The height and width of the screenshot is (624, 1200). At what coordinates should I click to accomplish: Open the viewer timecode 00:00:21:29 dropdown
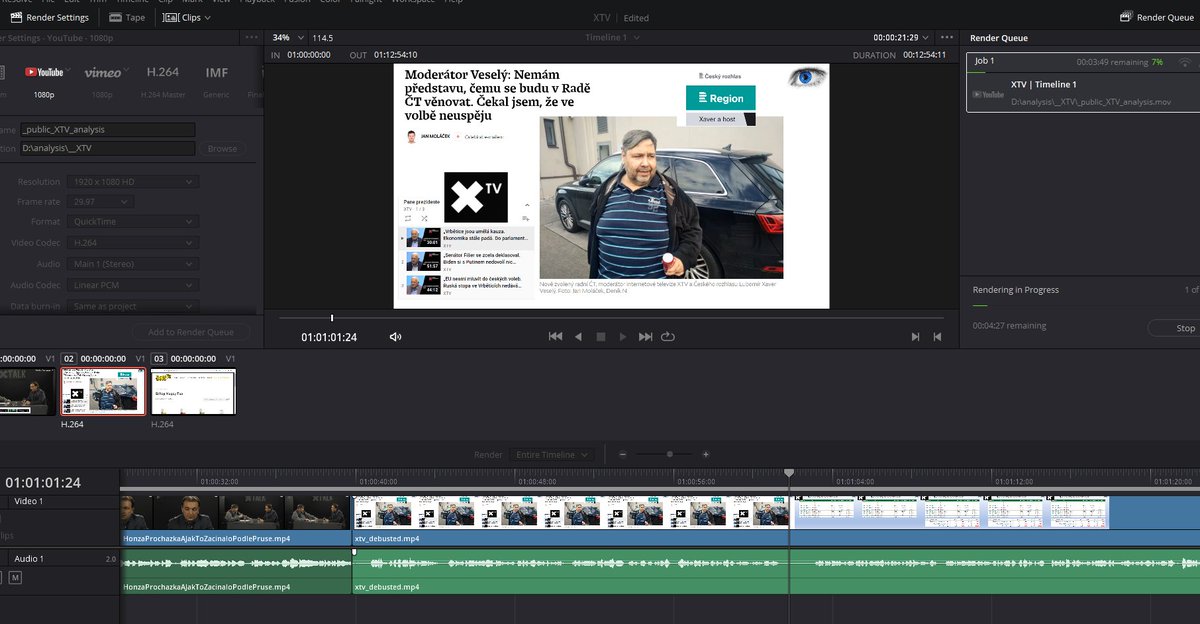pyautogui.click(x=901, y=37)
